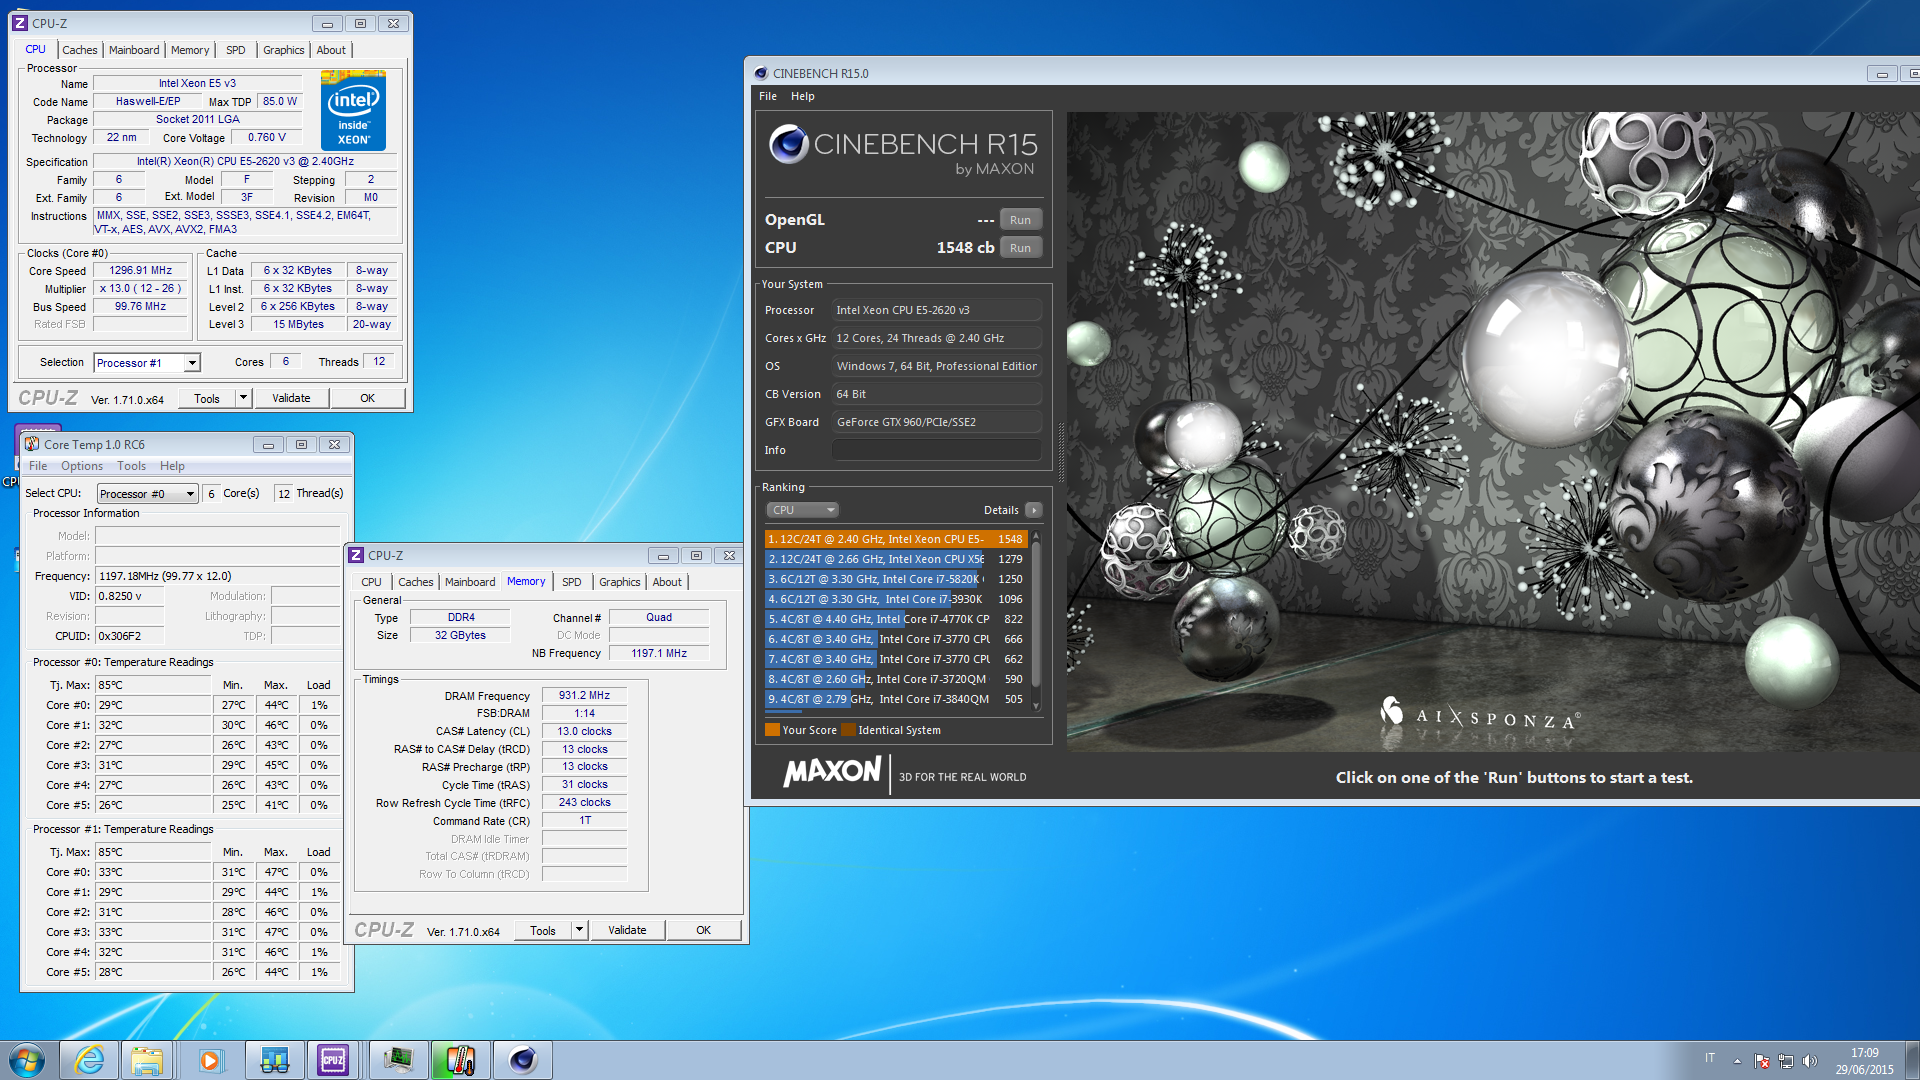Click Cinebench GFX Board value field

click(936, 422)
